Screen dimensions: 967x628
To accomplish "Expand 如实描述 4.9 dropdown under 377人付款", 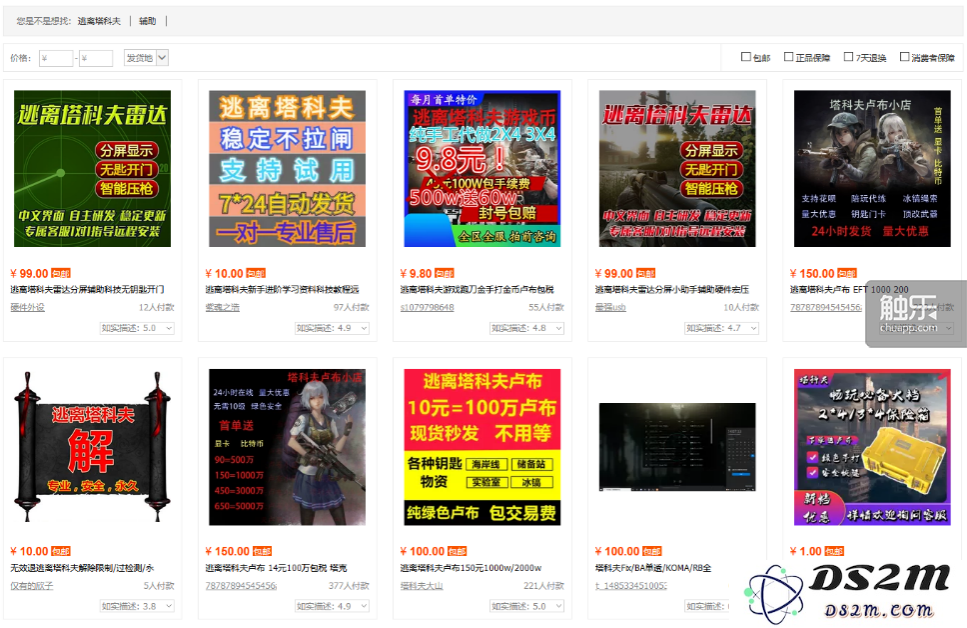I will (x=332, y=606).
